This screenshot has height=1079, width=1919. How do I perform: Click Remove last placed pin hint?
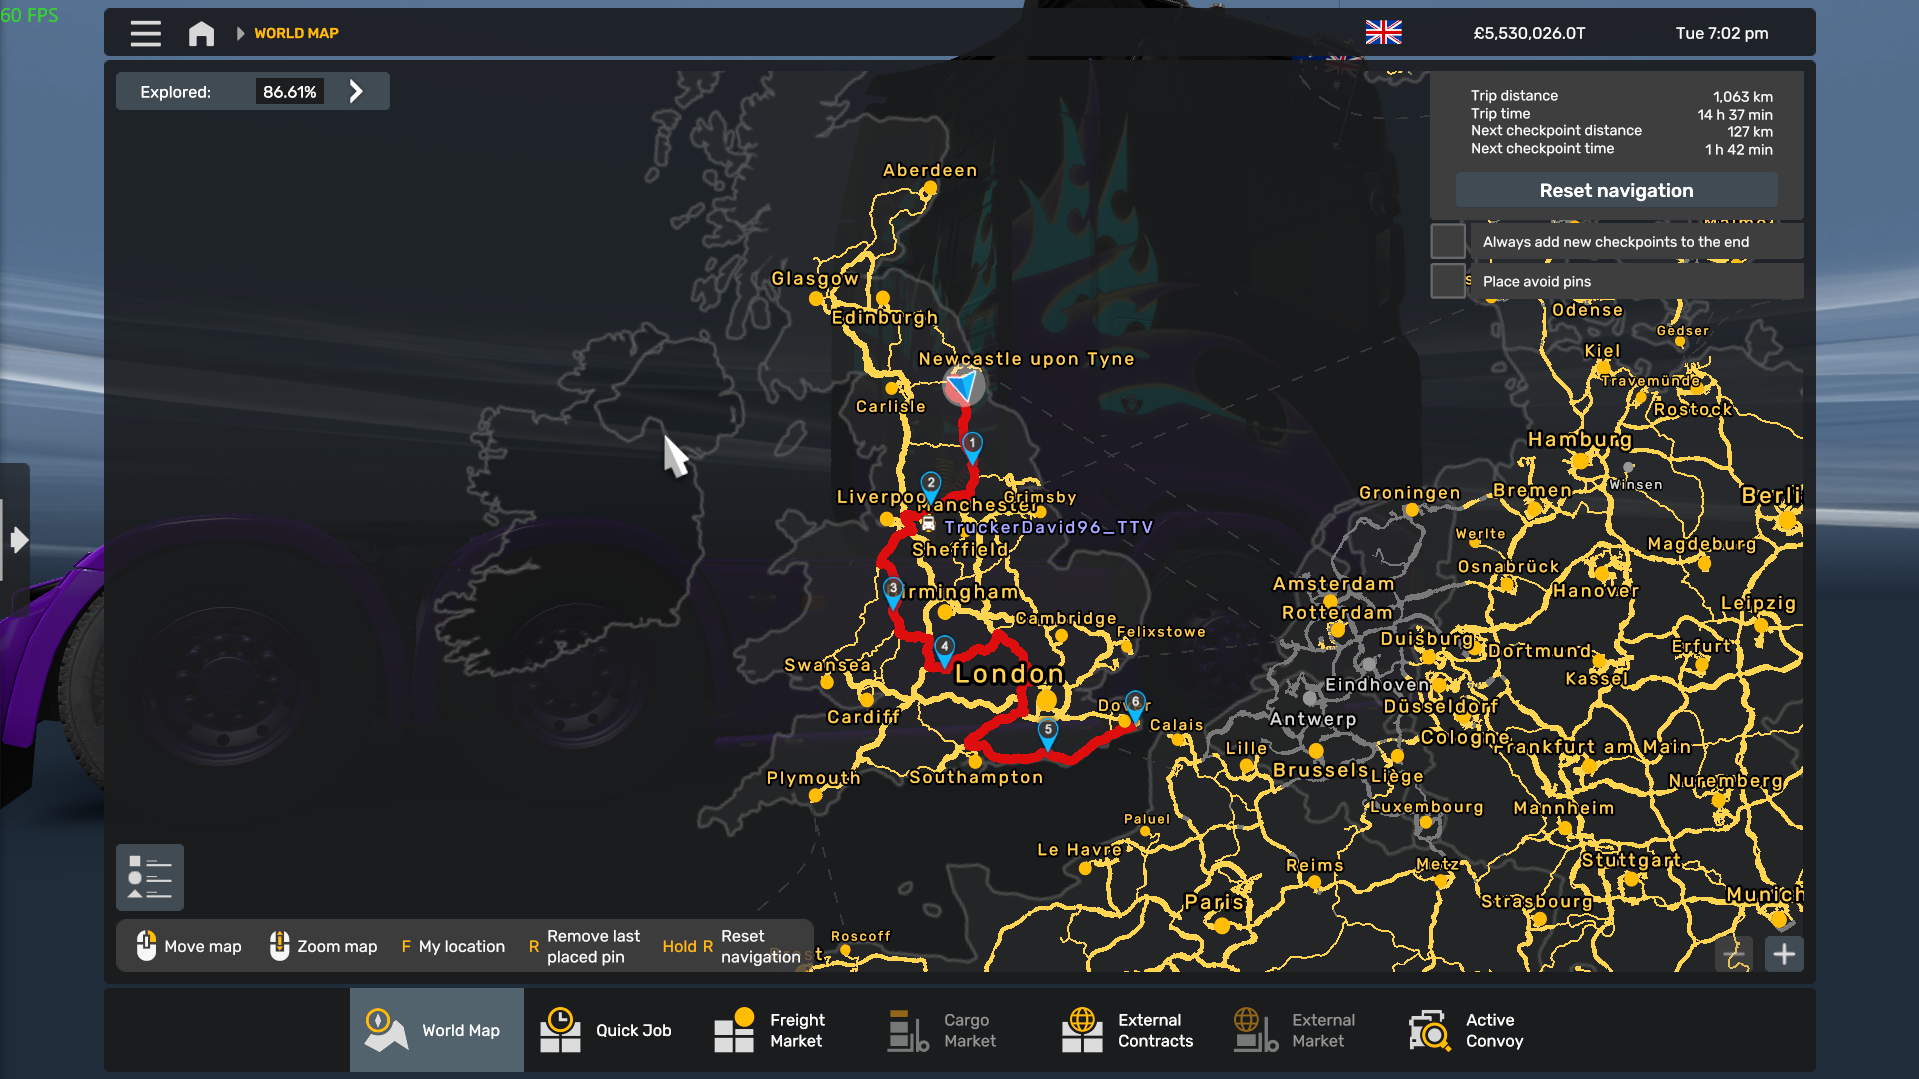point(584,946)
